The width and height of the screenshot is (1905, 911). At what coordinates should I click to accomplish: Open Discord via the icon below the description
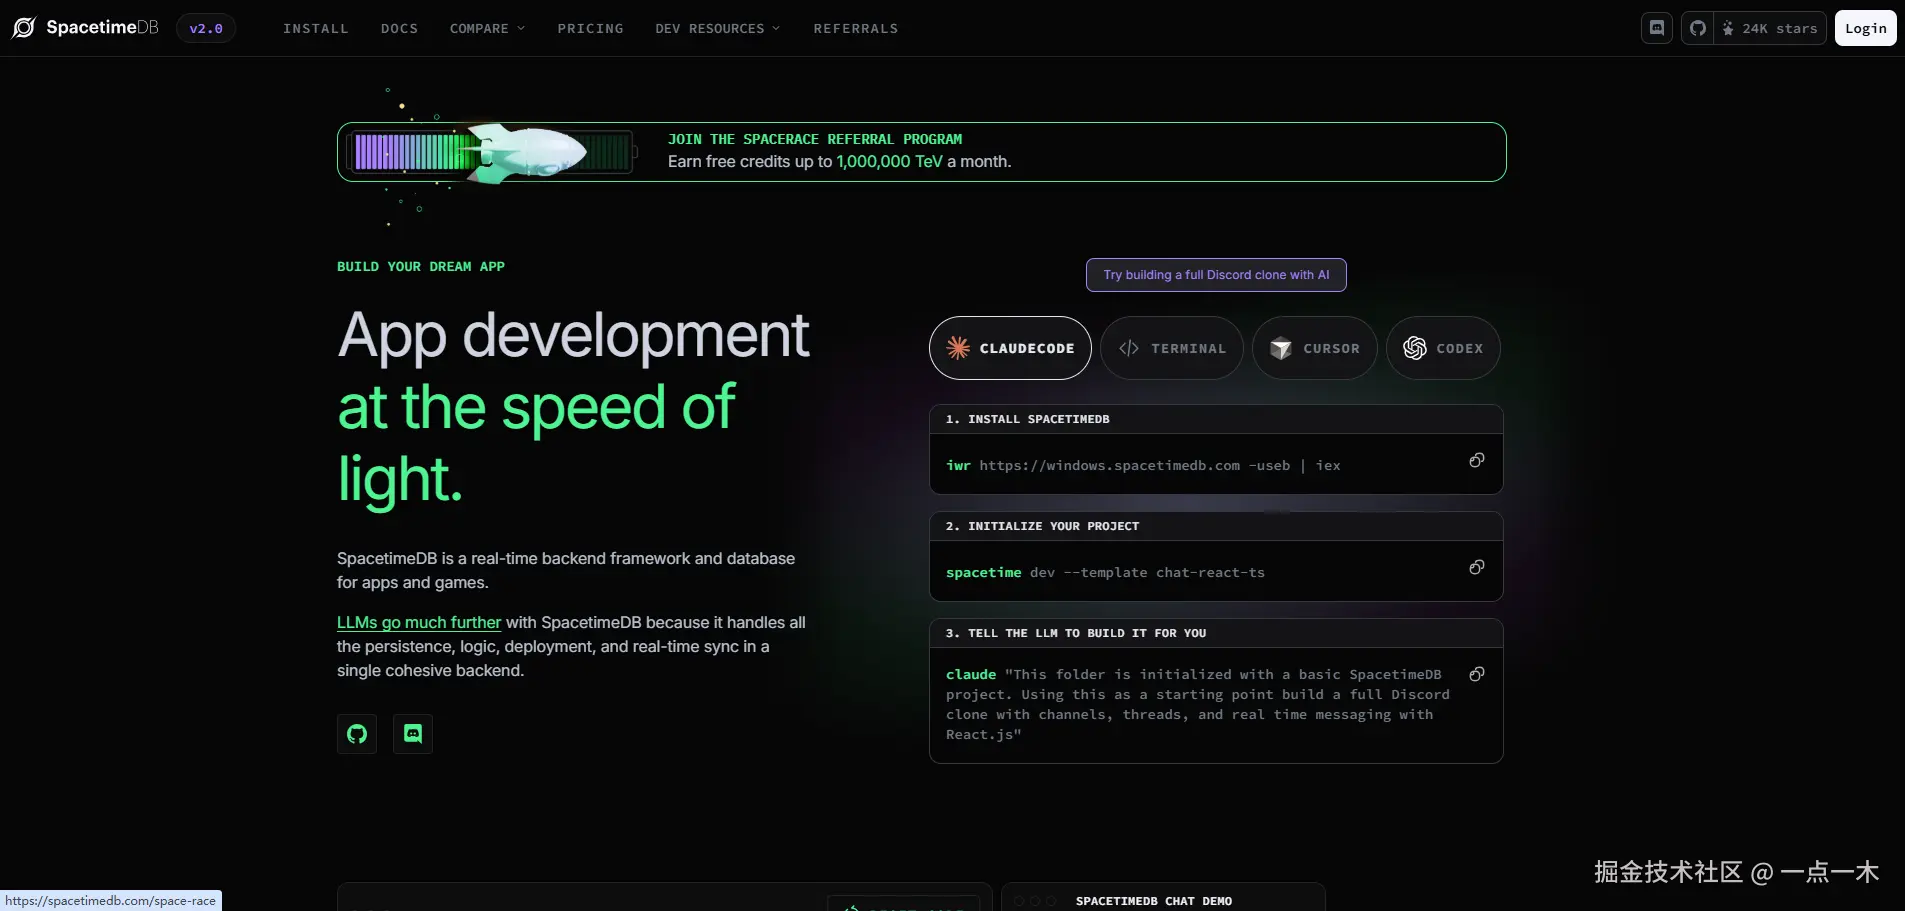(411, 733)
